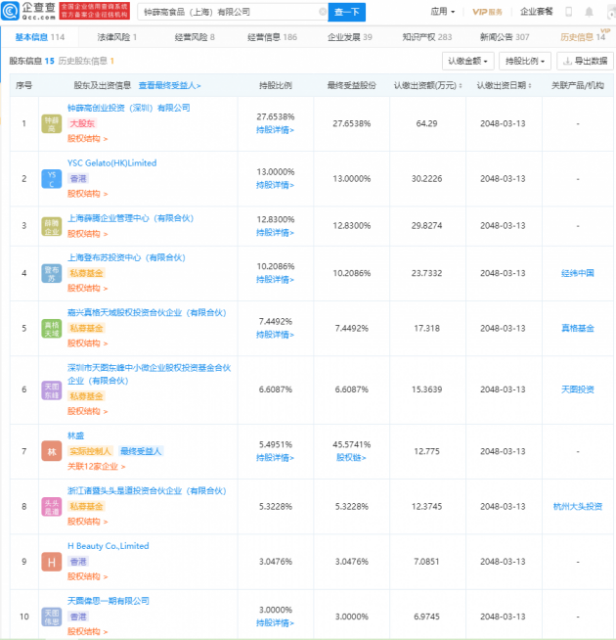Open 林盛 person link

click(76, 436)
